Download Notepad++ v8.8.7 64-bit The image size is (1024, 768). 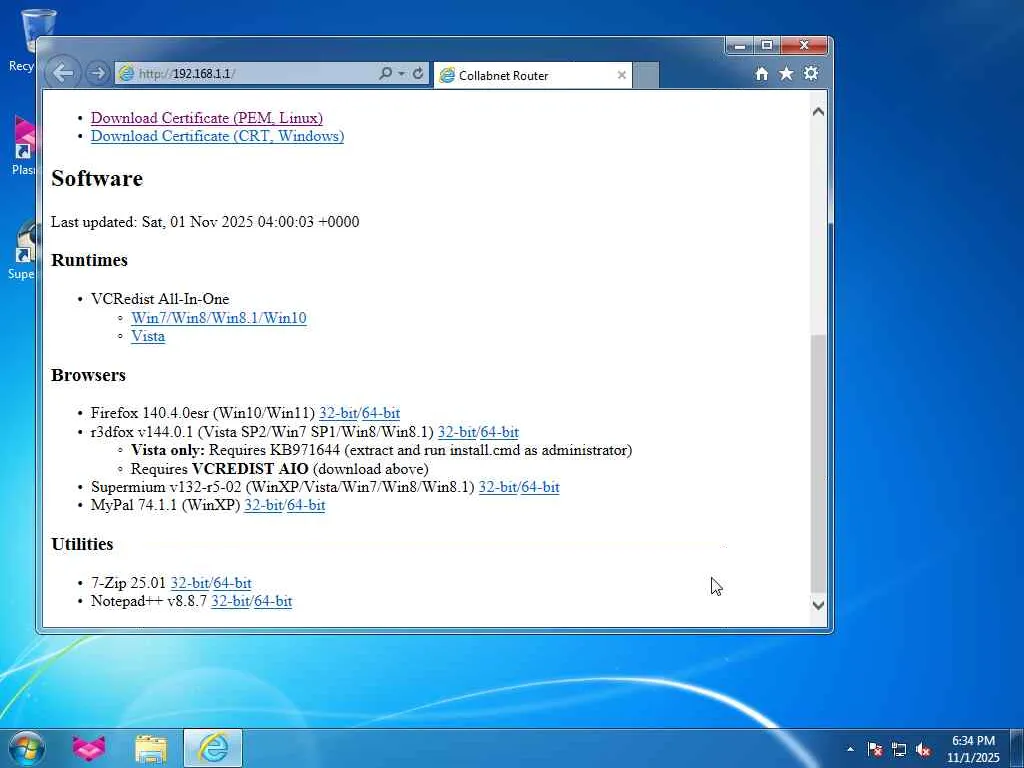273,601
